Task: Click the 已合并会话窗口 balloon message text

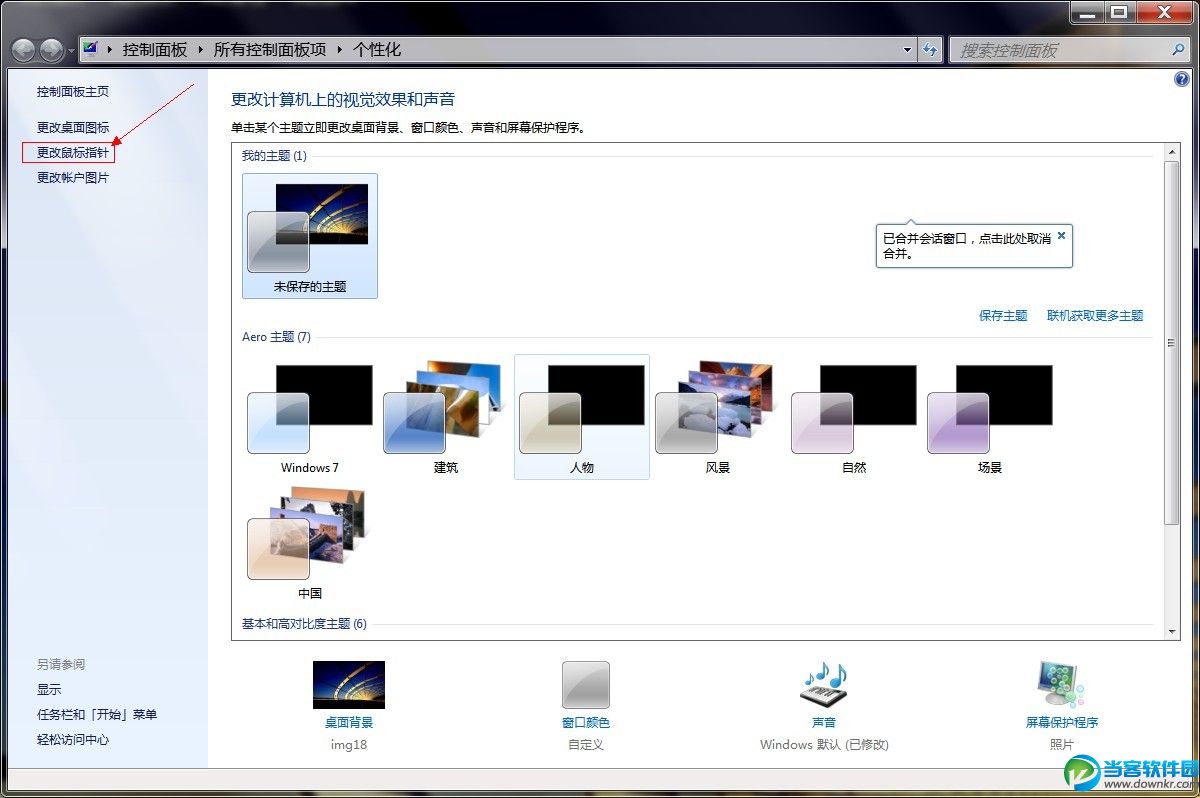Action: 966,246
